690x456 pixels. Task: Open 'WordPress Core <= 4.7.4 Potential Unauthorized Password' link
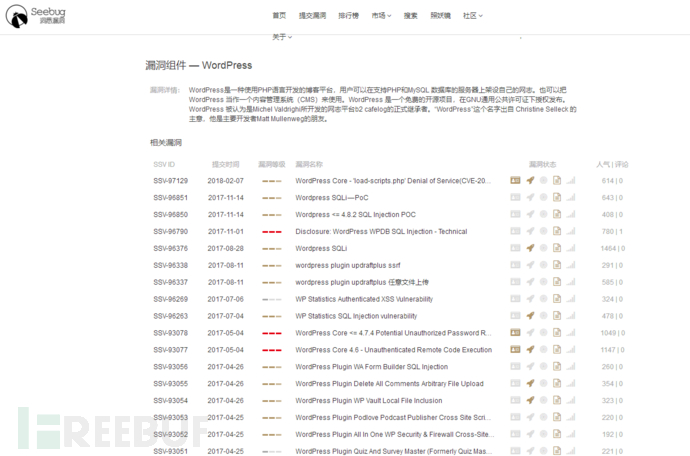point(393,333)
